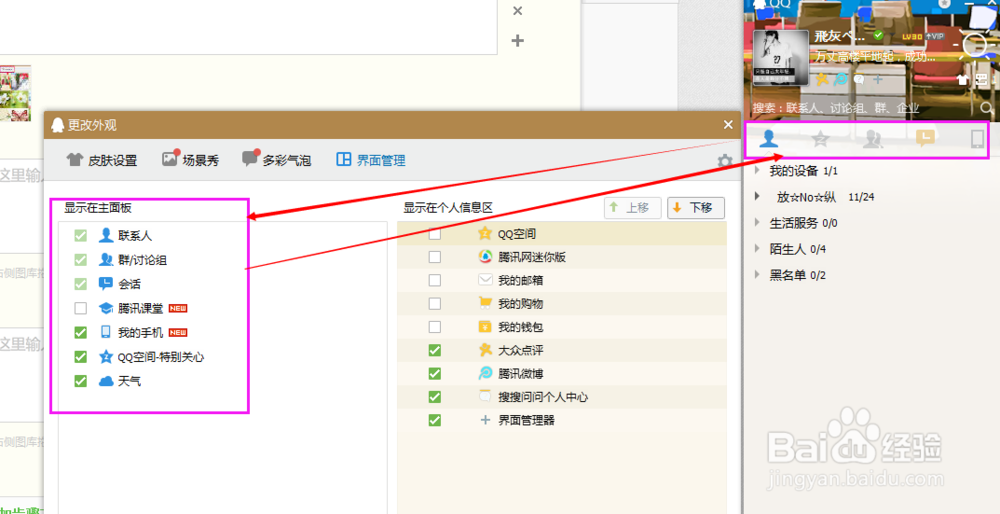Viewport: 1000px width, 514px height.
Task: Uncheck the 界面管理器 checkbox
Action: pyautogui.click(x=434, y=420)
